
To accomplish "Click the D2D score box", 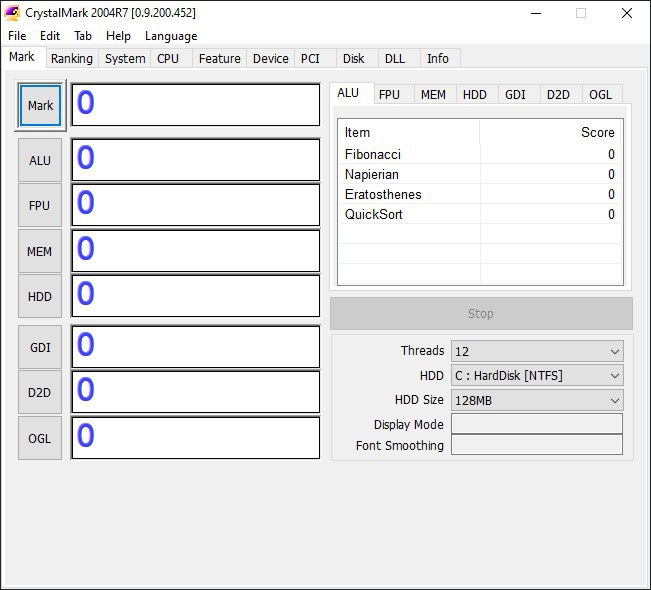I will 196,392.
